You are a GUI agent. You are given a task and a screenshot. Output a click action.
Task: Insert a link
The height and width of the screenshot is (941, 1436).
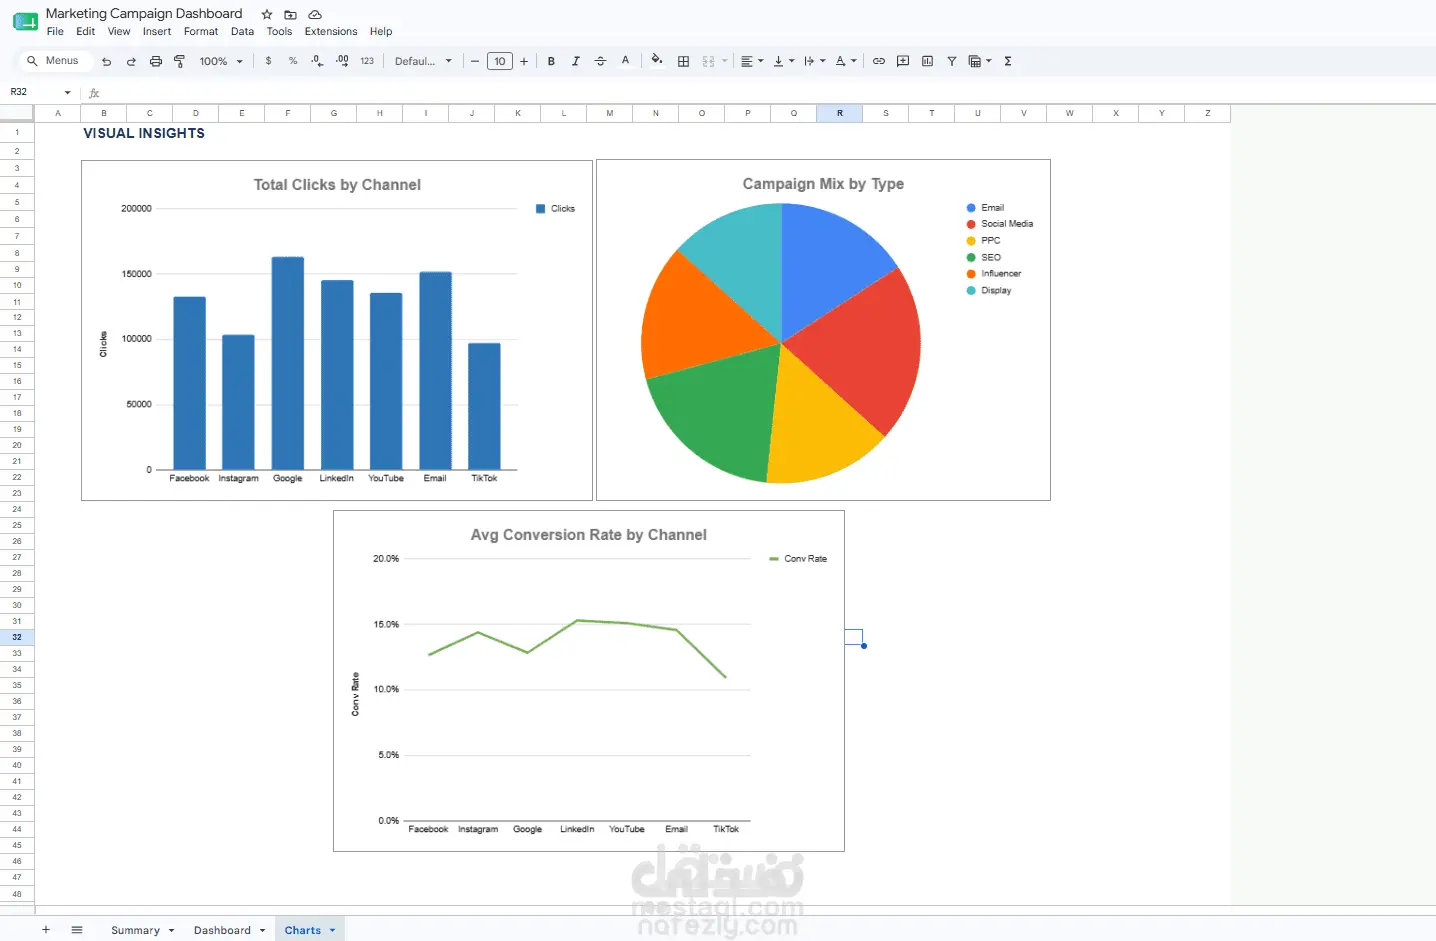(879, 62)
